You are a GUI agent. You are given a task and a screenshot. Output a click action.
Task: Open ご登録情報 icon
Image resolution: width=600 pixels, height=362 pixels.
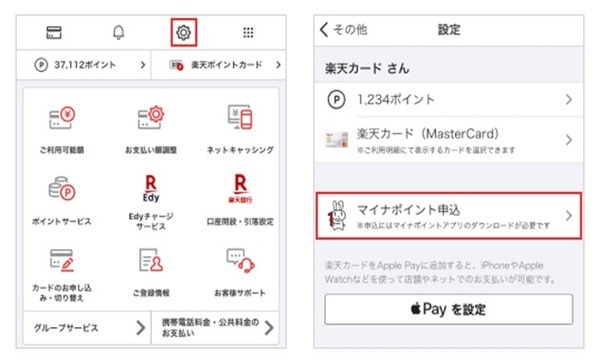pos(151,260)
